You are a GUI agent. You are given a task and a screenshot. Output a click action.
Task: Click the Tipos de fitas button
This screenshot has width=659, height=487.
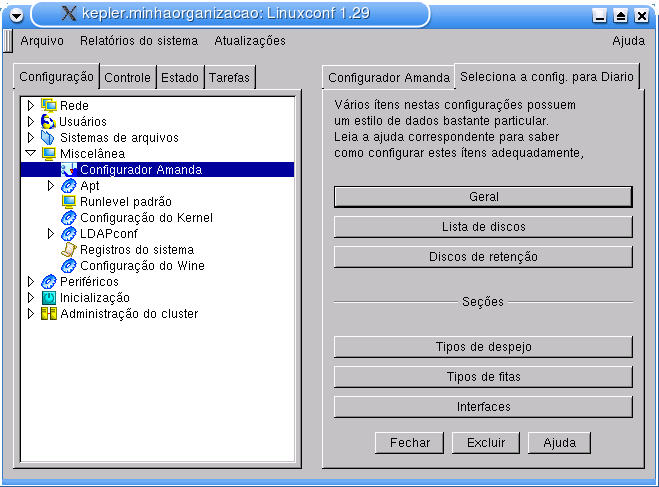[483, 377]
